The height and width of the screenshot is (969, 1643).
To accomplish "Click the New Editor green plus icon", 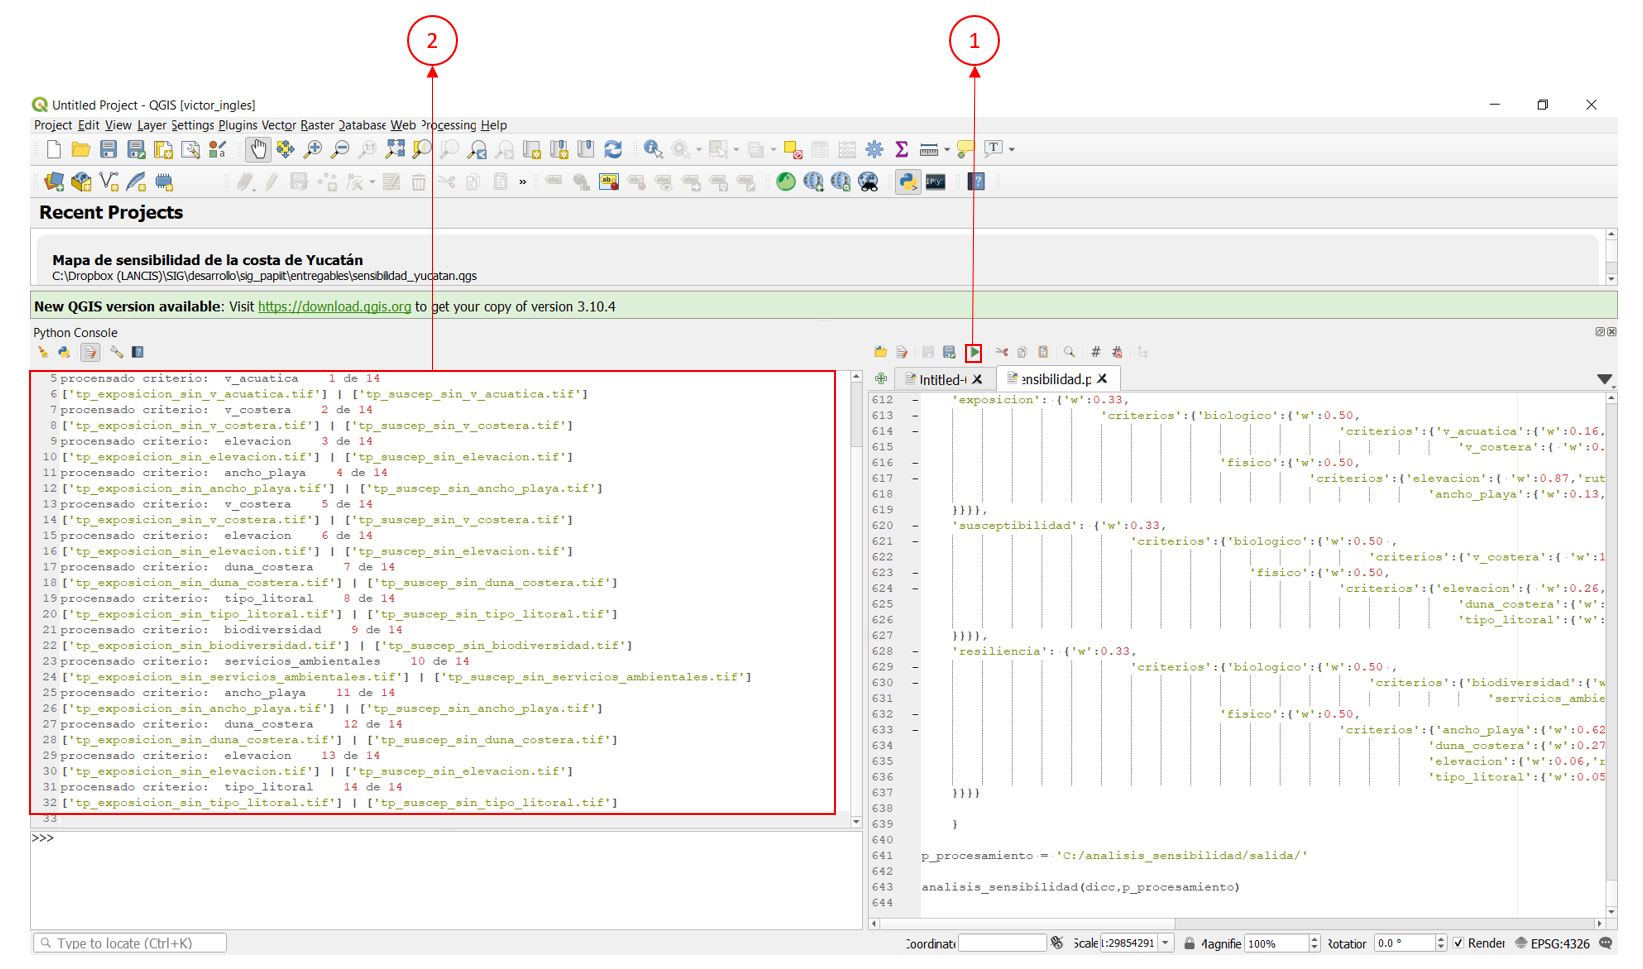I will 881,379.
